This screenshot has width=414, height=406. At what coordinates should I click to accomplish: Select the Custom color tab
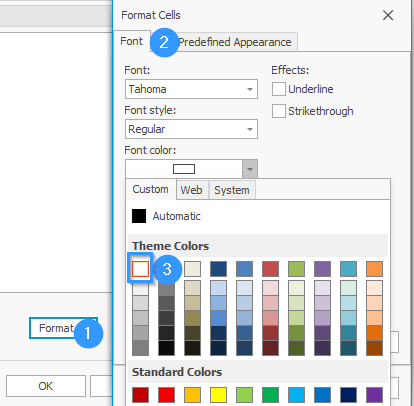click(151, 189)
